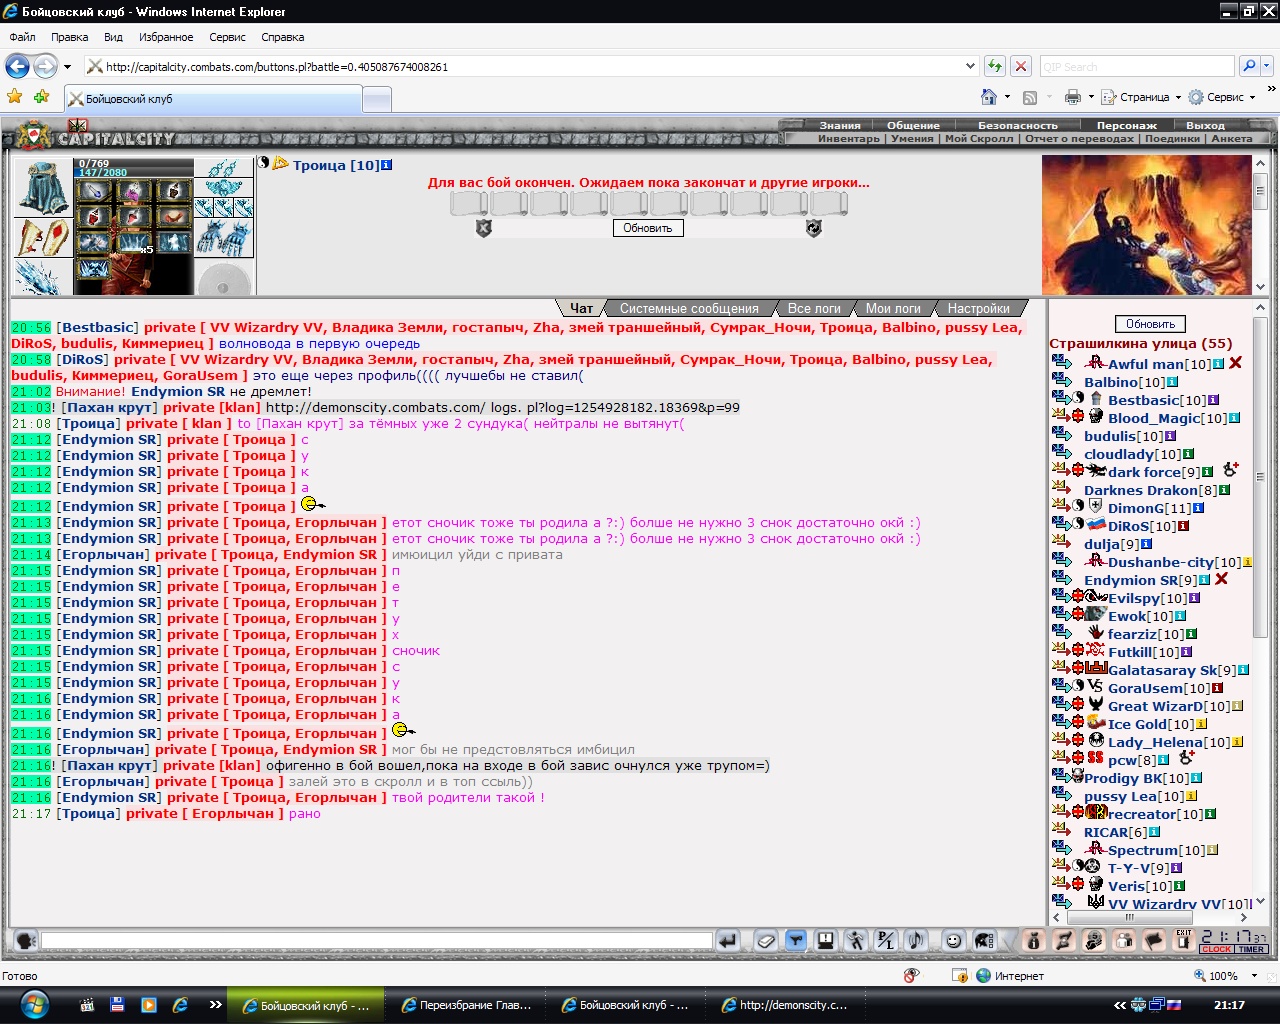This screenshot has width=1280, height=1024.
Task: Open the Поединки game menu link
Action: 1172,138
